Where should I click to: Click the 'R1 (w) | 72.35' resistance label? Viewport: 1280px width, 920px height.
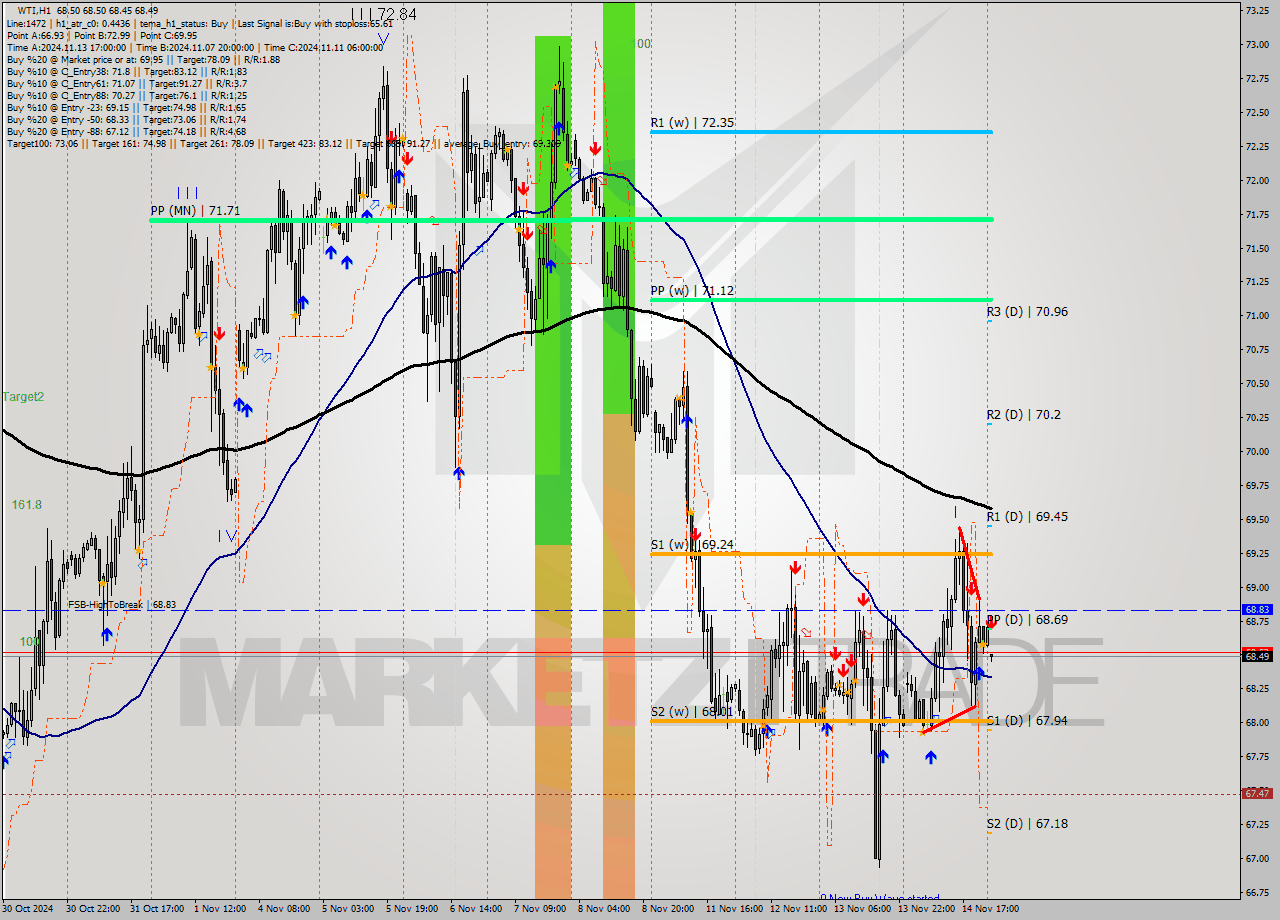pos(692,123)
